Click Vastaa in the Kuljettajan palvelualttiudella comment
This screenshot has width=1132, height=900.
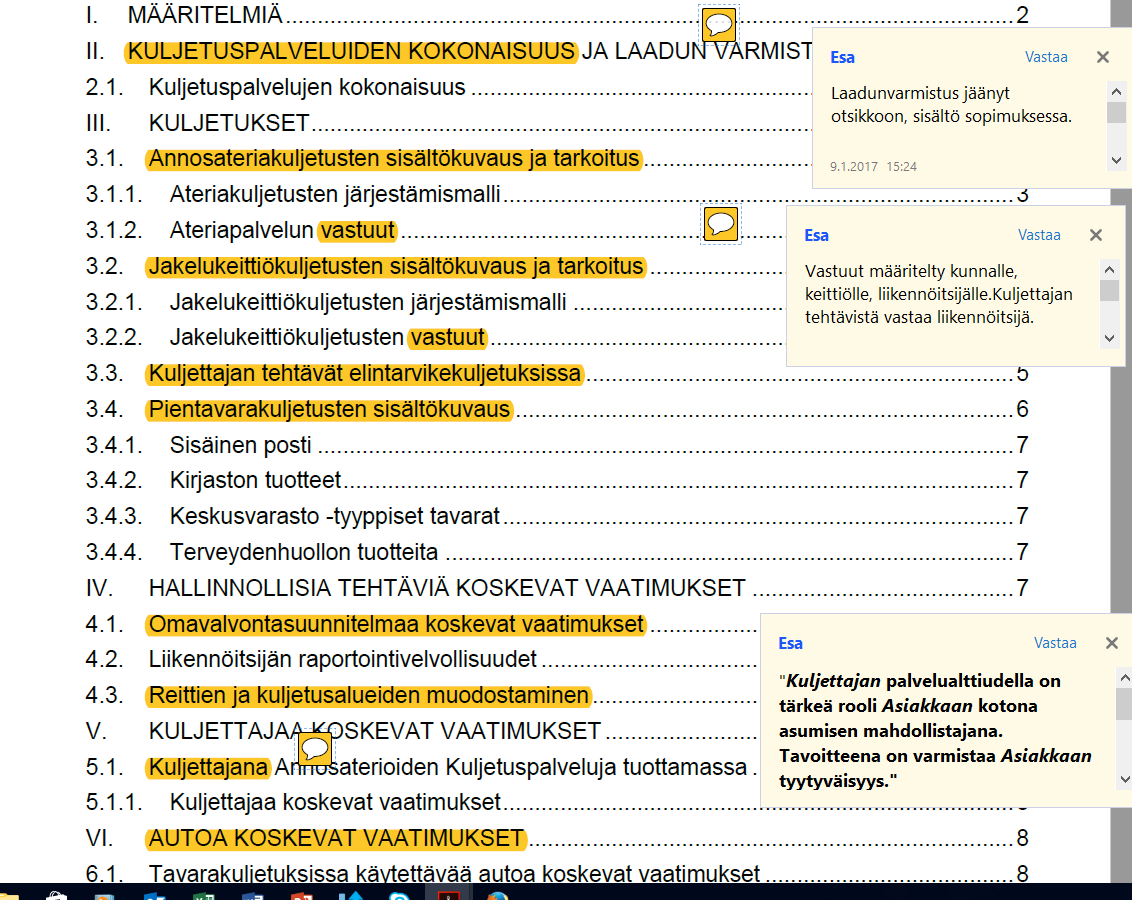click(1055, 643)
